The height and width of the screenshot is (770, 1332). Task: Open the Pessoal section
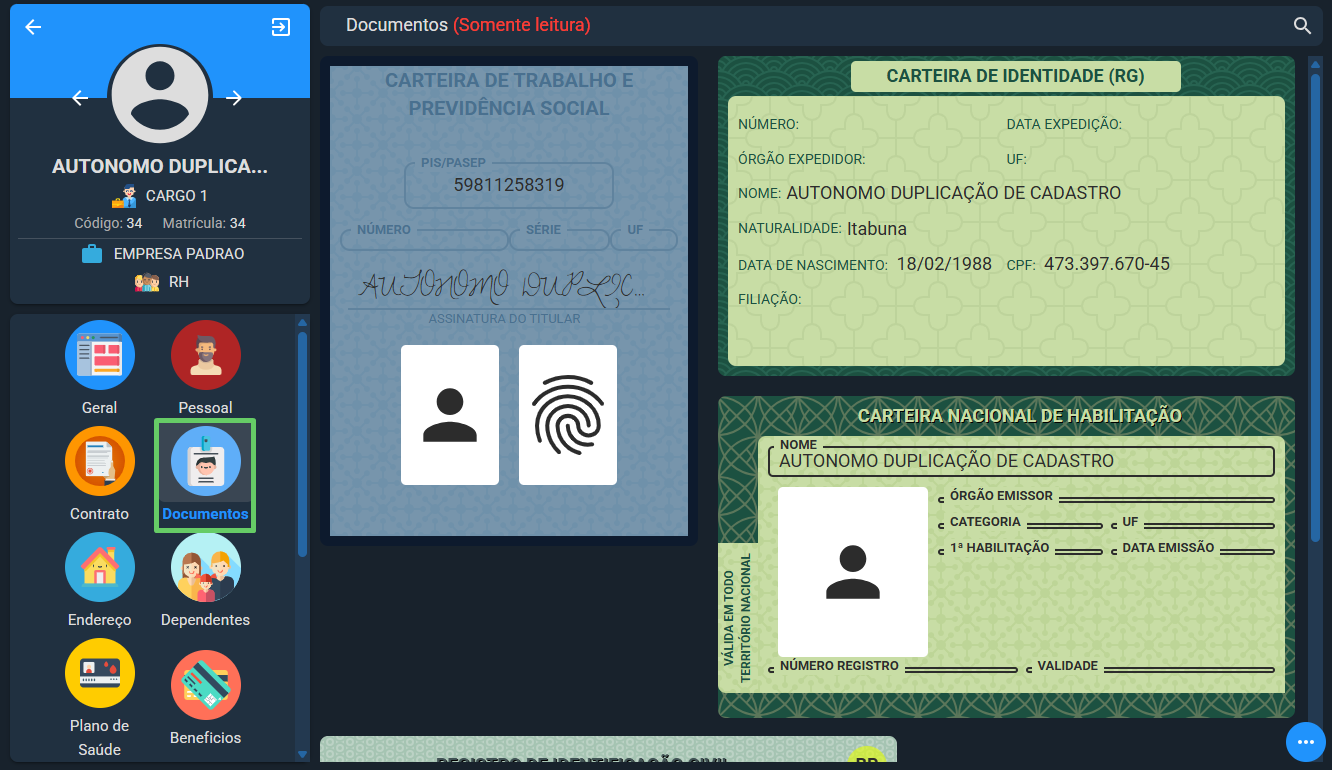205,368
